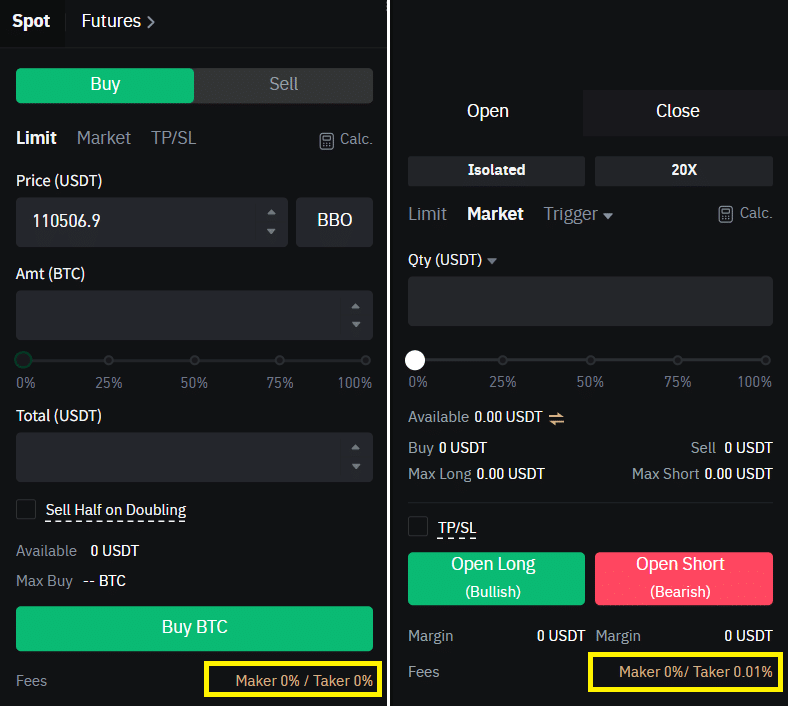Viewport: 788px width, 706px height.
Task: Decrease price with the down stepper arrow
Action: tap(271, 231)
